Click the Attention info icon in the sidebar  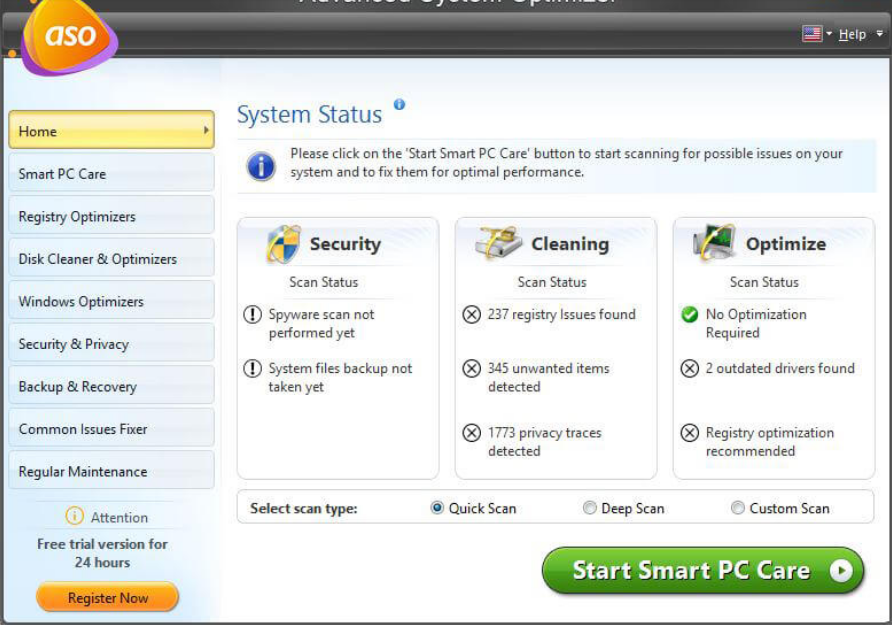(75, 516)
